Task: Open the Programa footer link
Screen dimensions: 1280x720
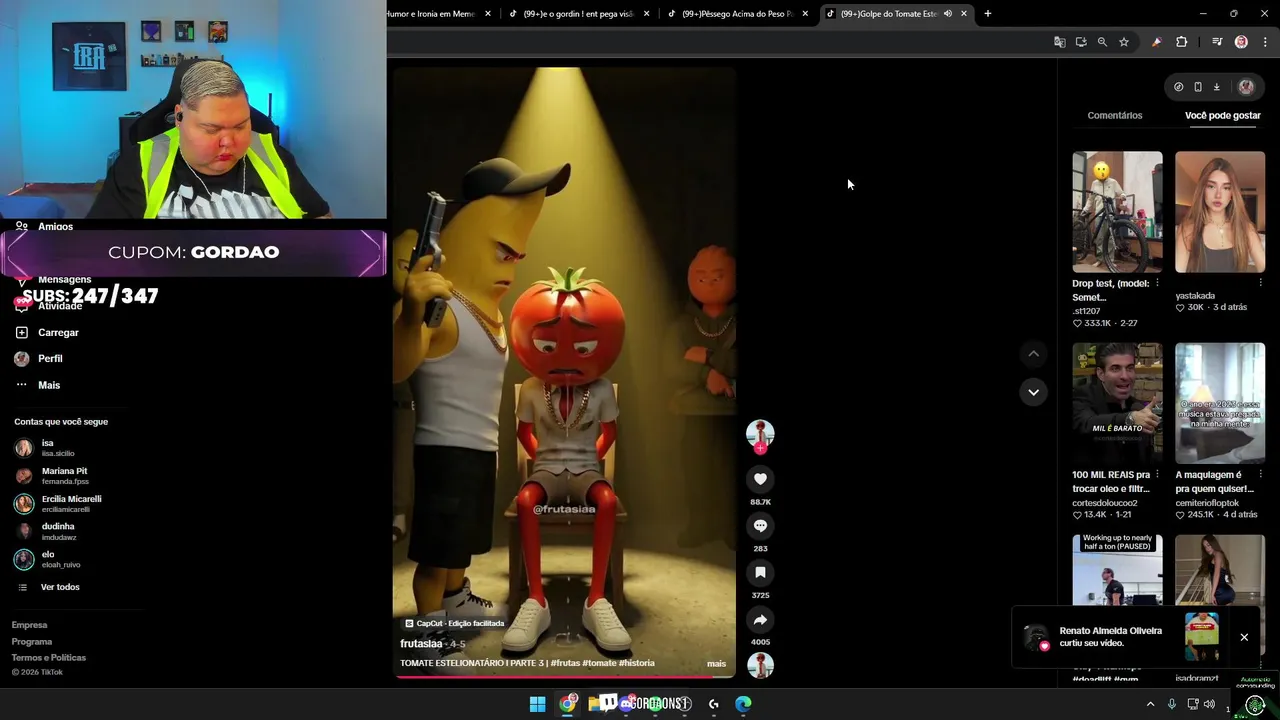Action: [x=32, y=642]
